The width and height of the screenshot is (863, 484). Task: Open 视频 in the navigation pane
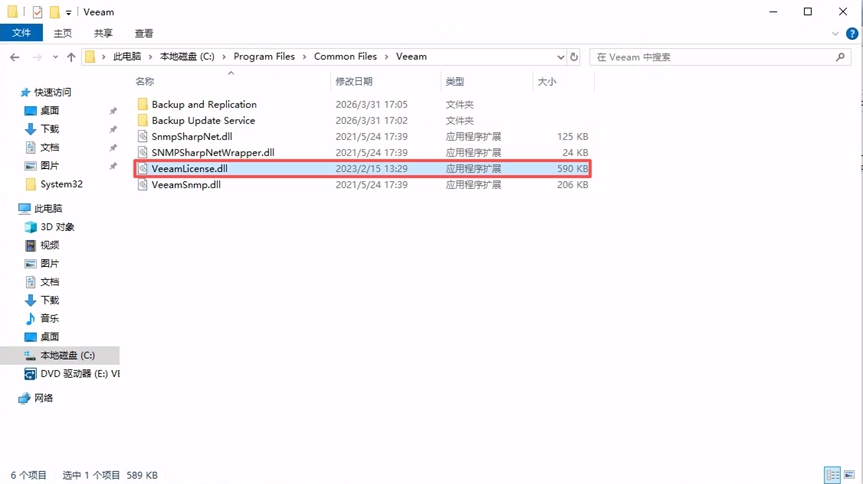(50, 245)
